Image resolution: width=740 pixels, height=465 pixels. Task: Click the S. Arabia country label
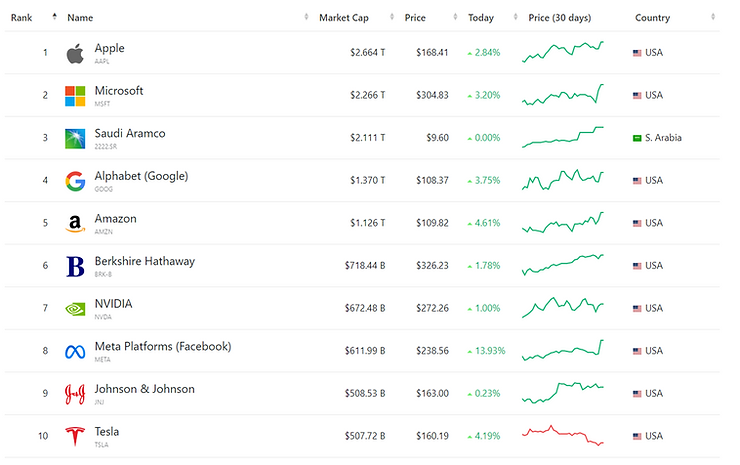[x=663, y=138]
